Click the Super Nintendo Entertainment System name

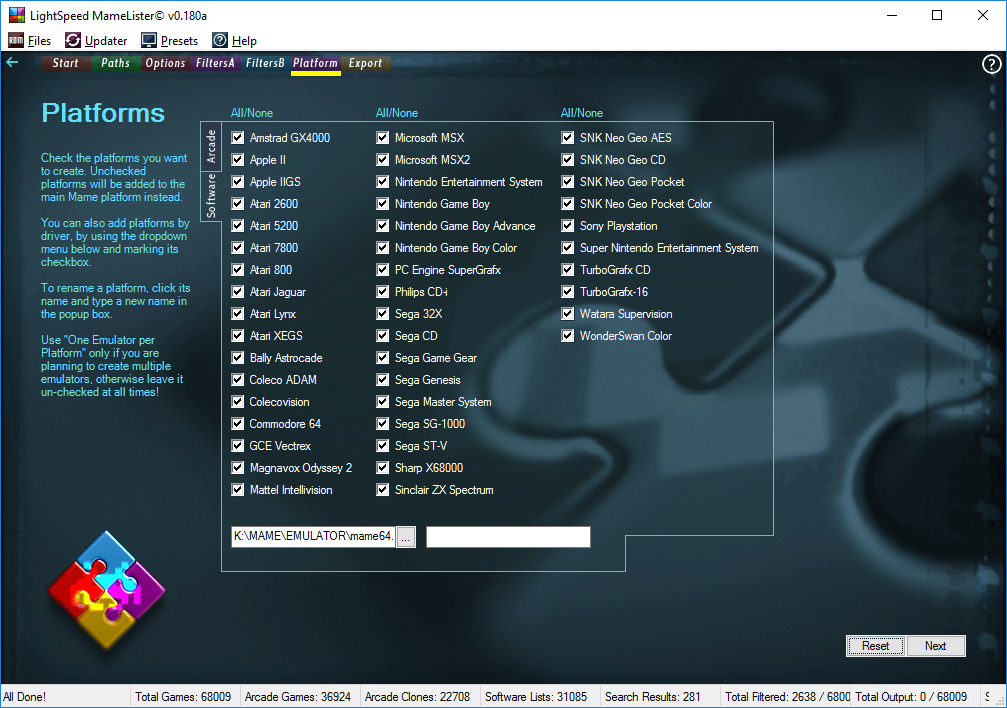click(669, 248)
